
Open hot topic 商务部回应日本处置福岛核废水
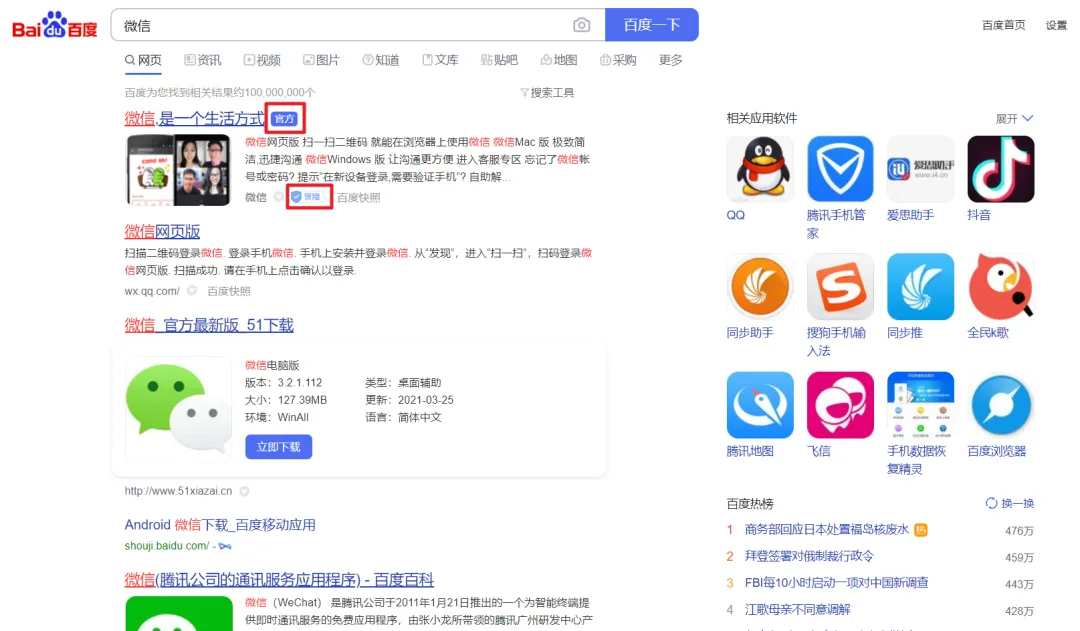coord(827,530)
